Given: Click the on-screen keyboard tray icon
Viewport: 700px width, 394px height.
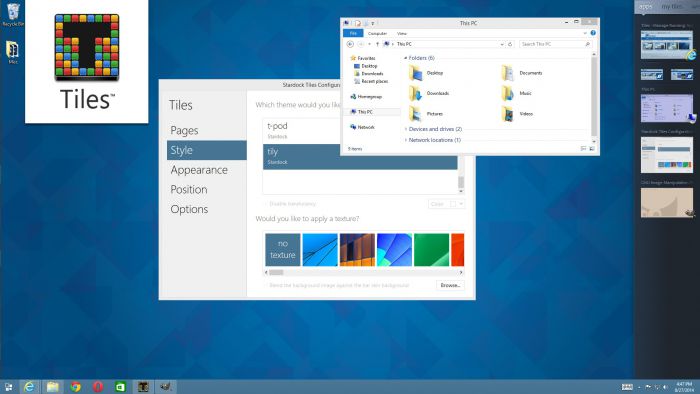Looking at the screenshot, I should (x=627, y=387).
